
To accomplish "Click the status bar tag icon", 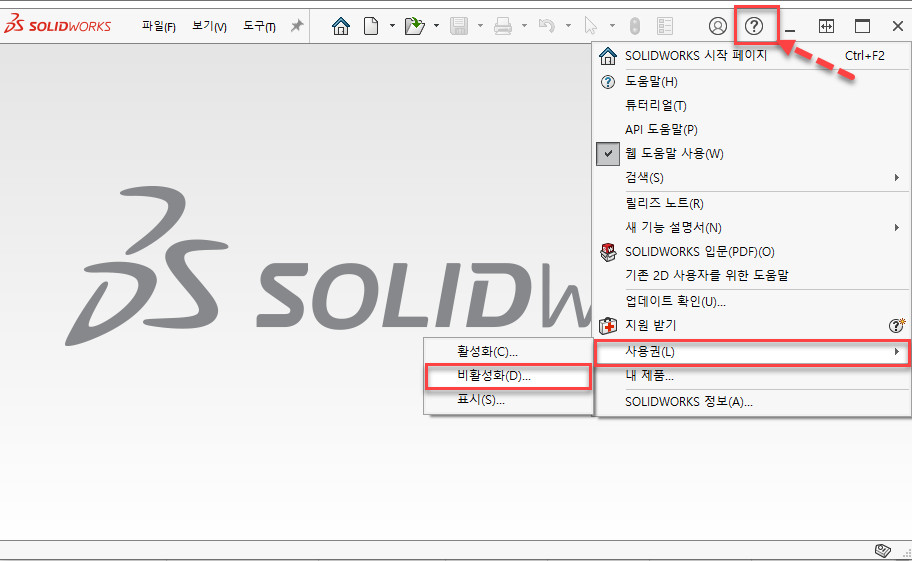I will pyautogui.click(x=882, y=550).
